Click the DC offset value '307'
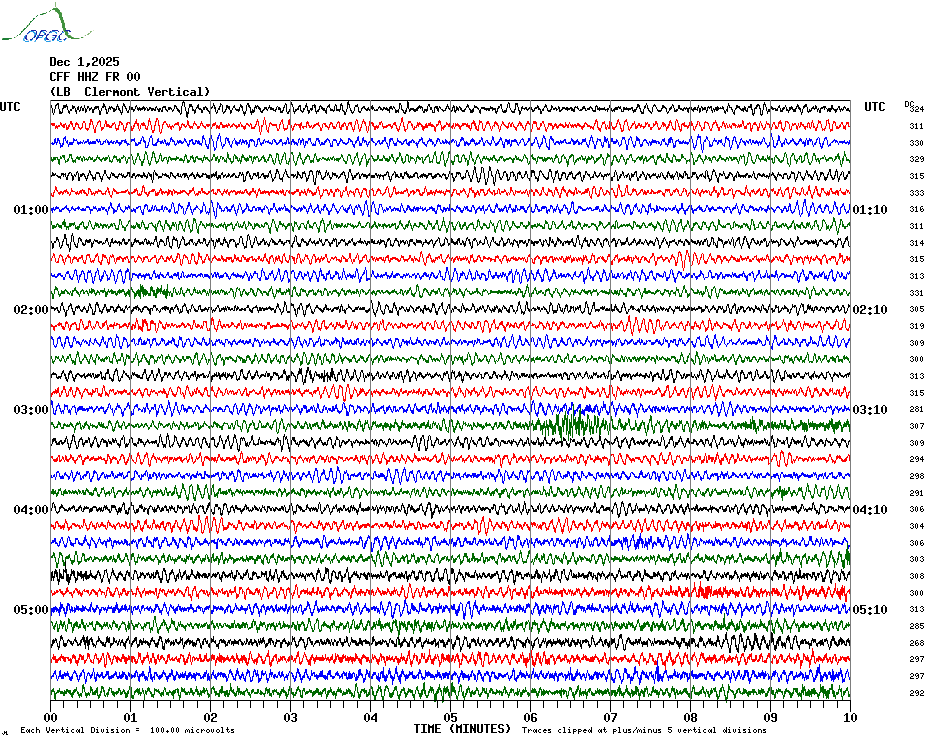Screen dimensions: 930x744 point(917,426)
